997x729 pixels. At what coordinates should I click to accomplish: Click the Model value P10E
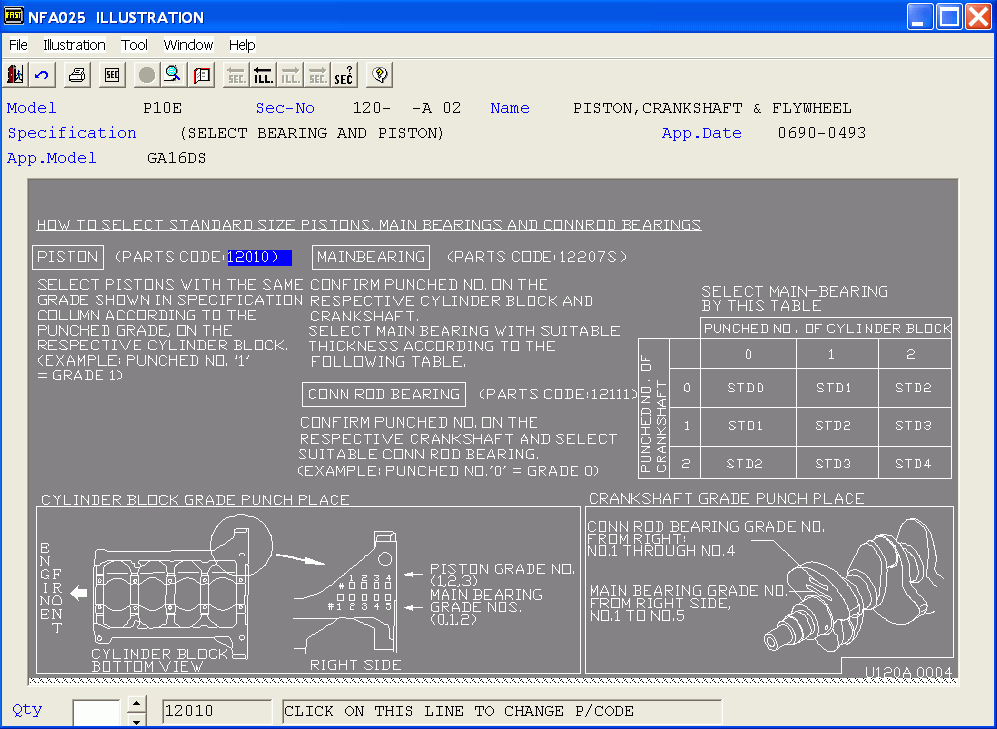(x=163, y=108)
